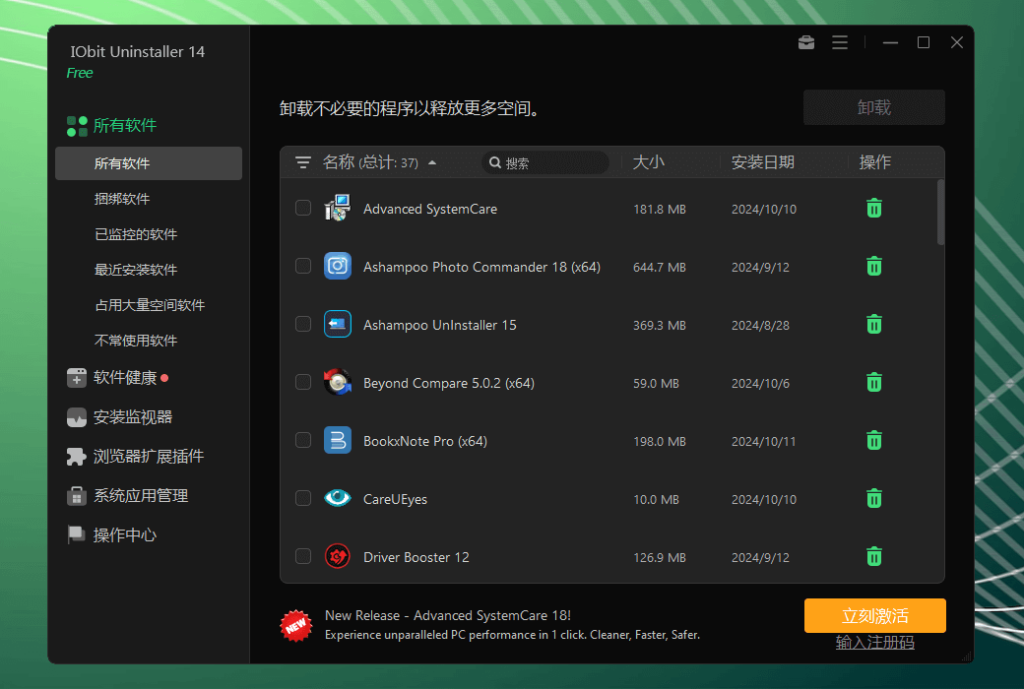This screenshot has width=1024, height=689.
Task: Click the 输入注册码 link
Action: pos(874,643)
